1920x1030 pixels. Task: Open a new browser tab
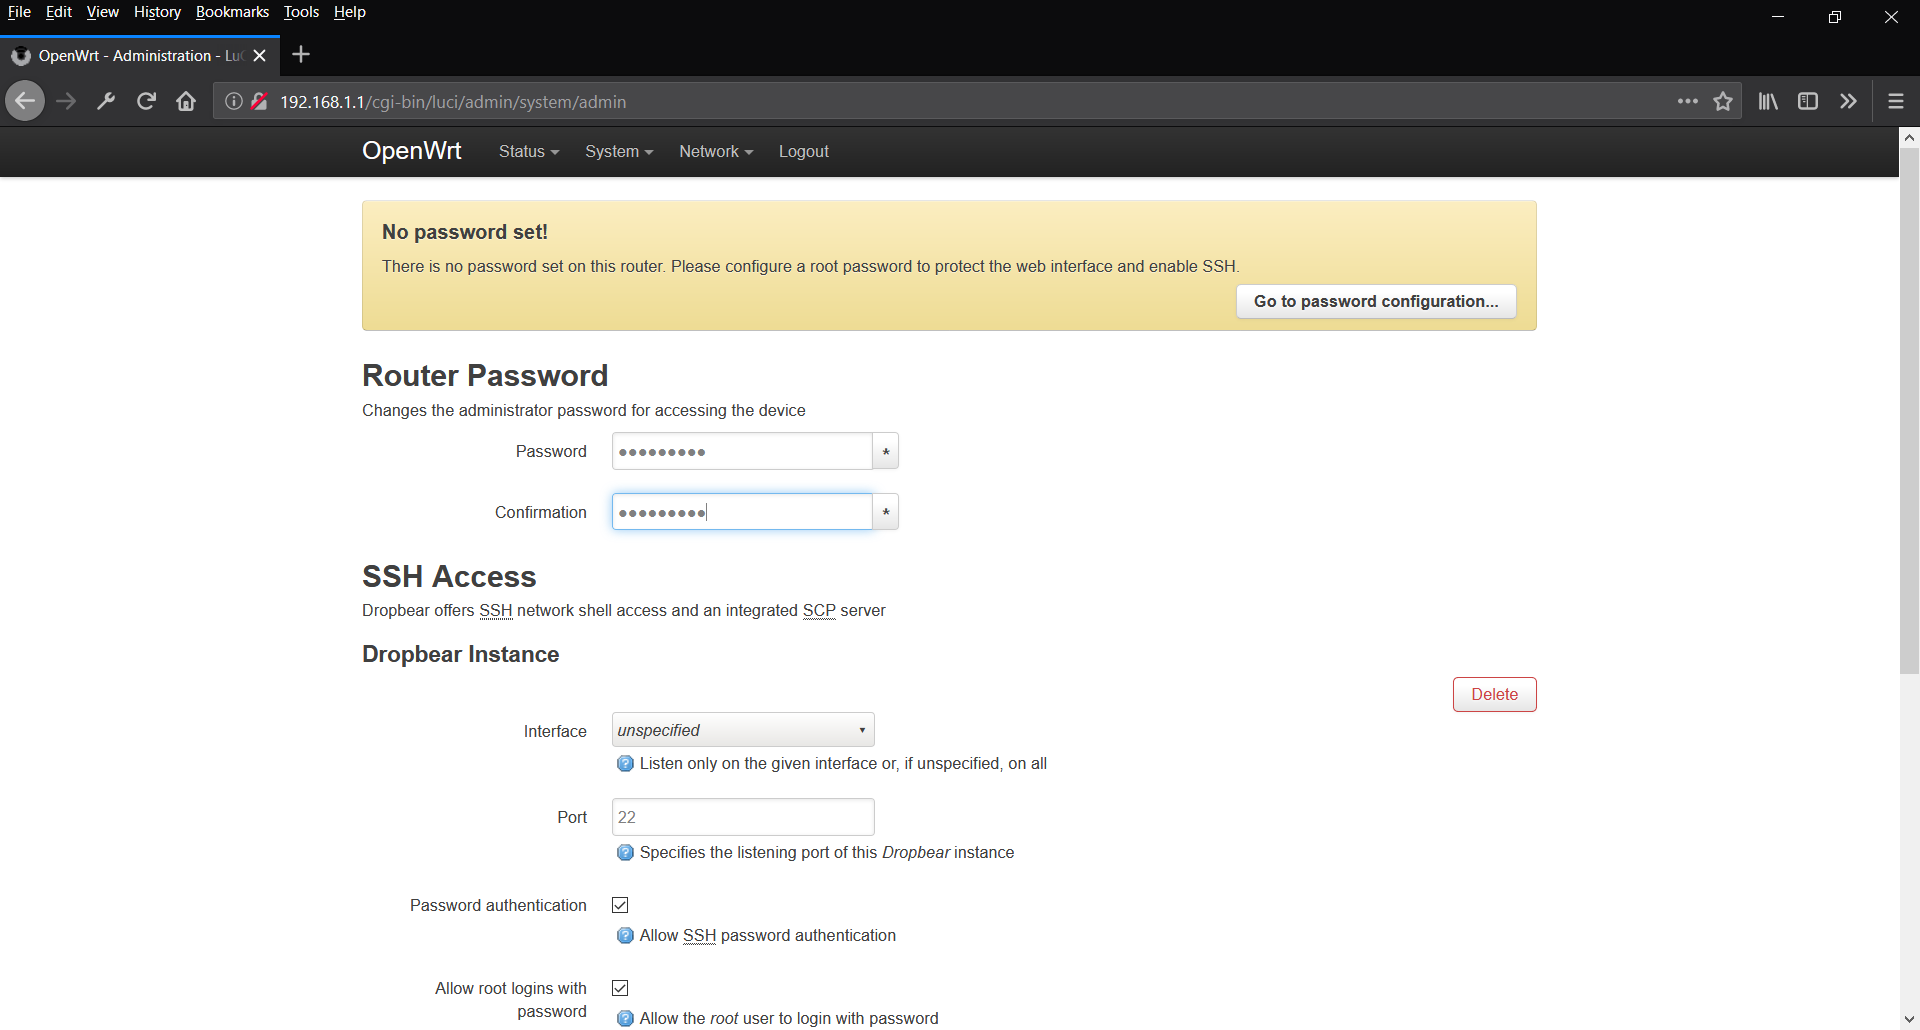tap(300, 55)
